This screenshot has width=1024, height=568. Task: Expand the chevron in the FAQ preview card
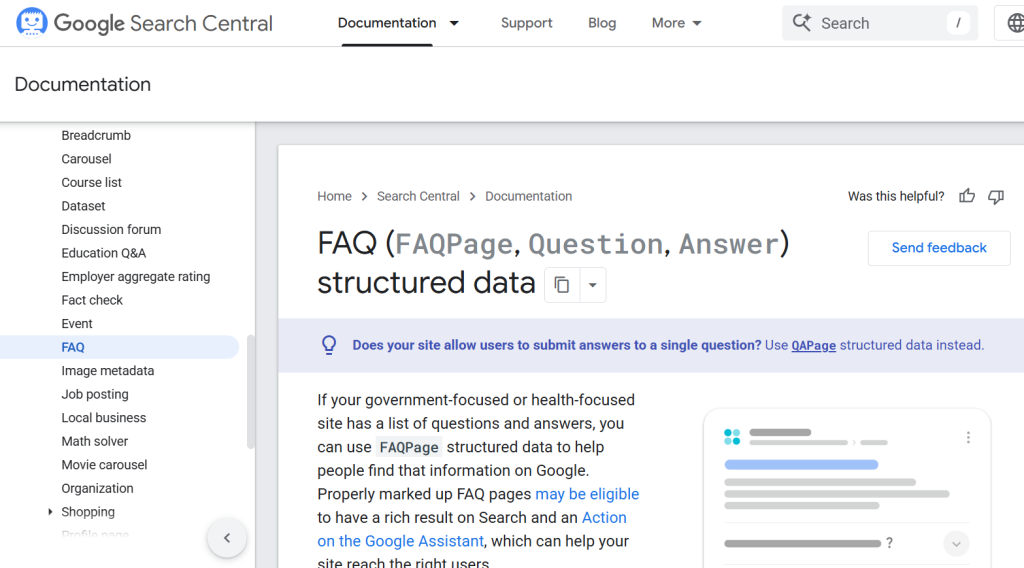956,544
